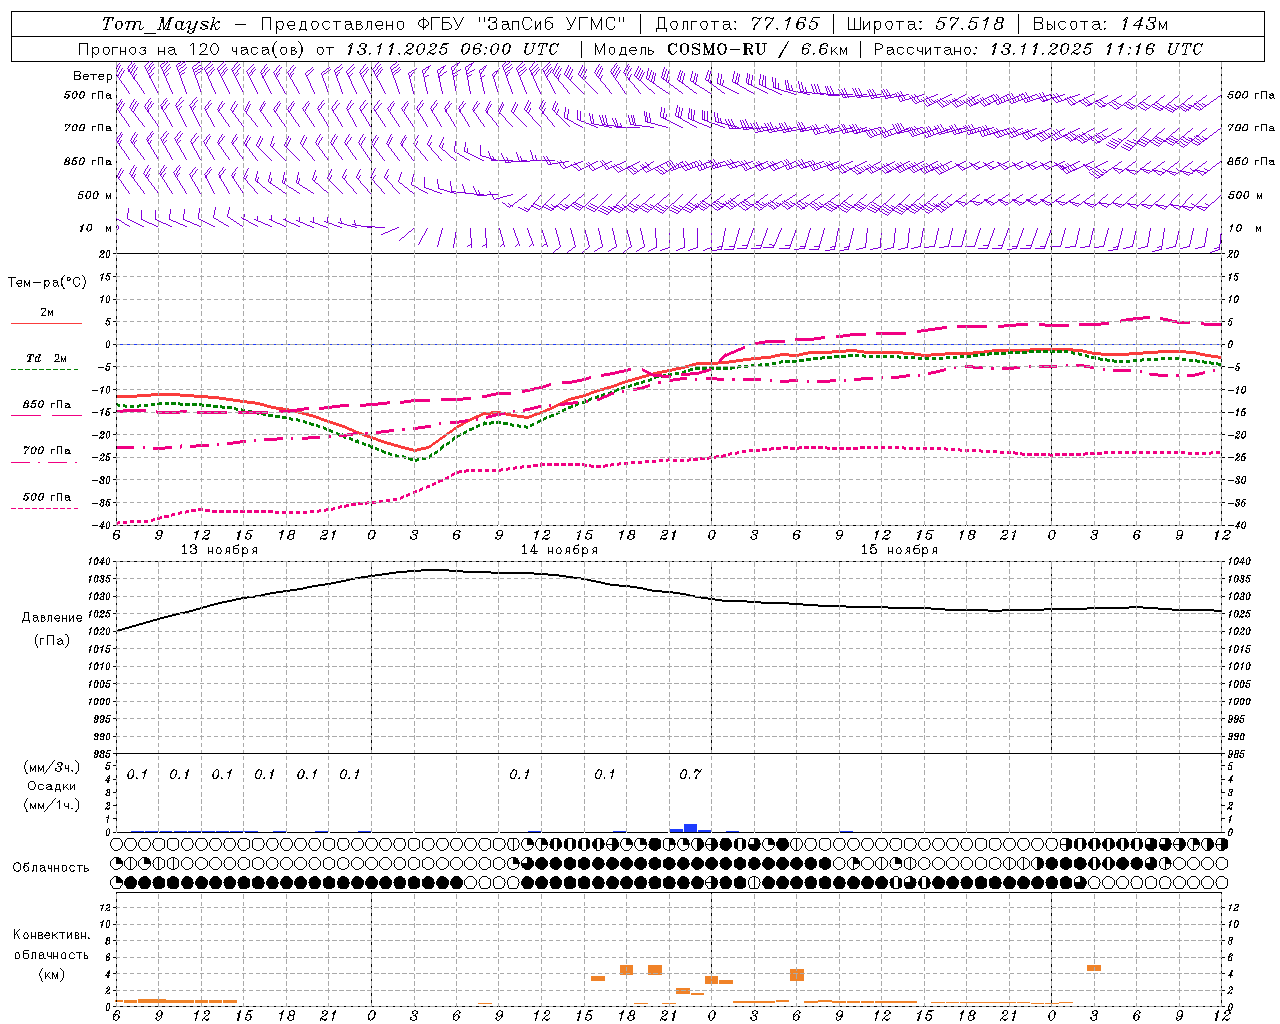Click the Тем-ра(°C) temperature panel label
The image size is (1280, 1024).
[x=47, y=283]
